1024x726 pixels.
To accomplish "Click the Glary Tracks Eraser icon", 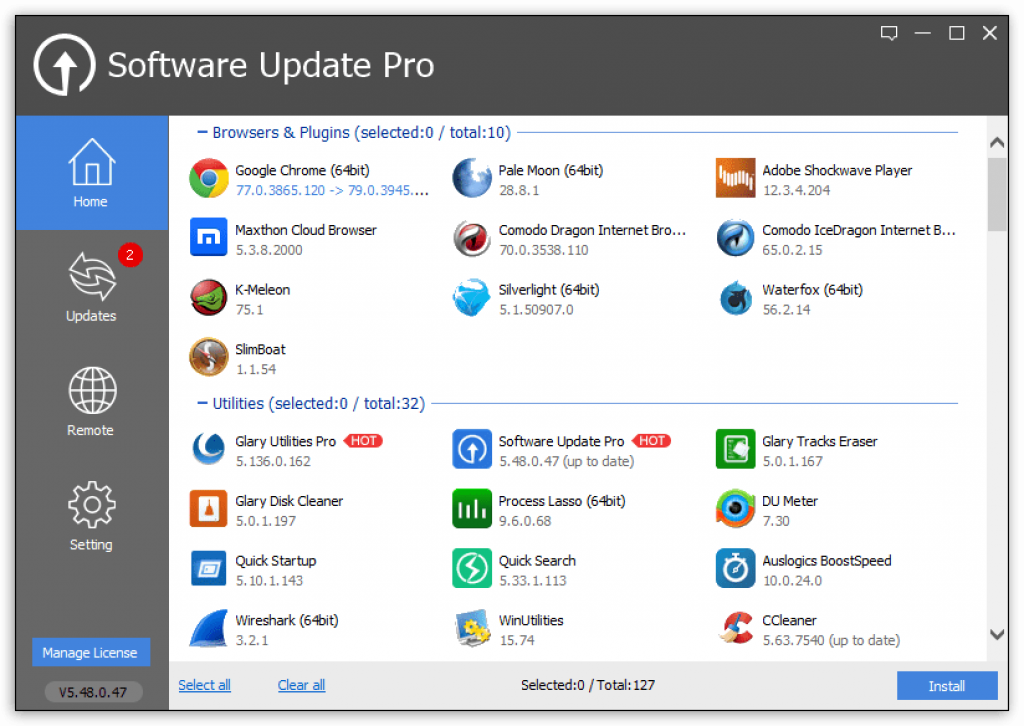I will click(x=735, y=449).
